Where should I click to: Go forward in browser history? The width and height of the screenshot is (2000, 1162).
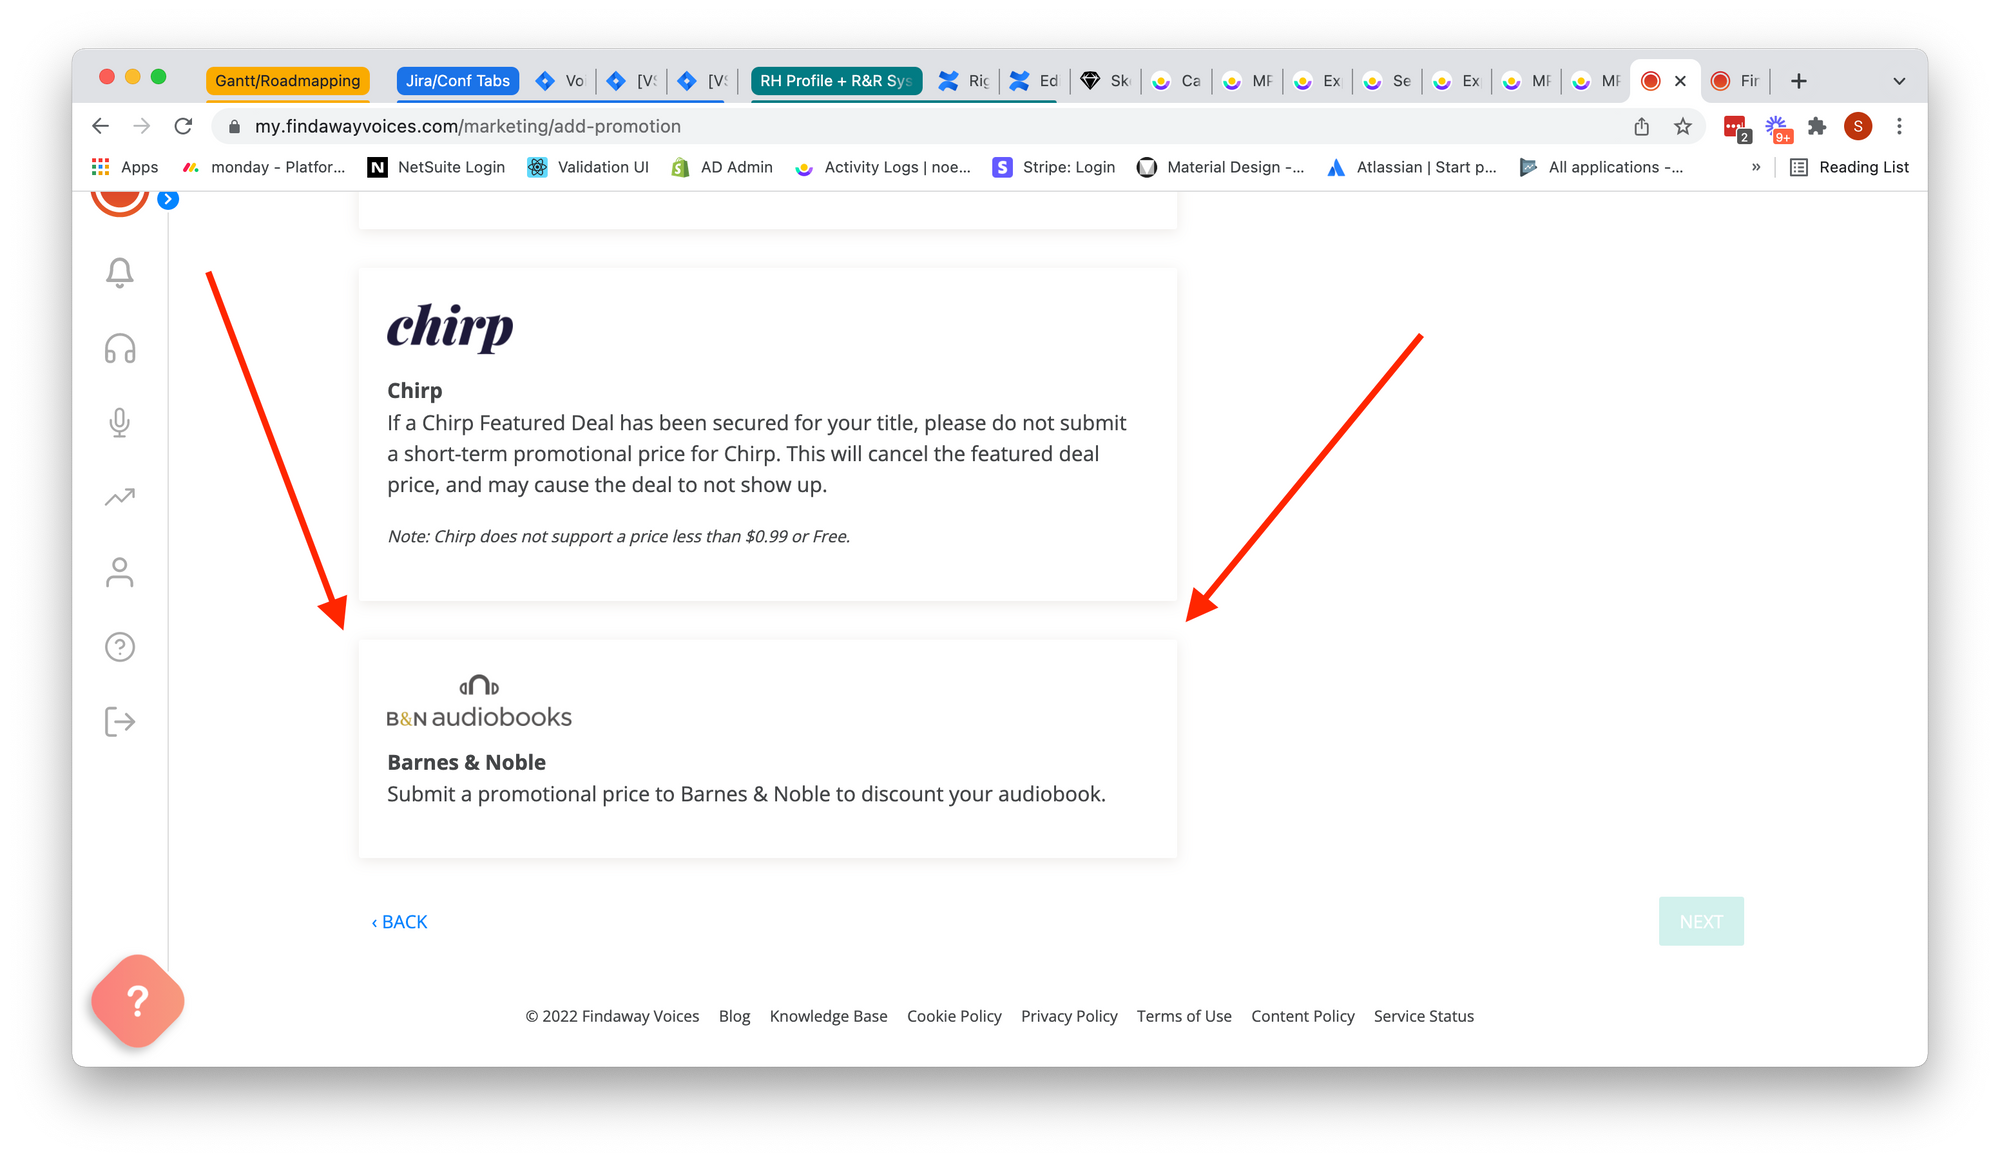point(142,126)
